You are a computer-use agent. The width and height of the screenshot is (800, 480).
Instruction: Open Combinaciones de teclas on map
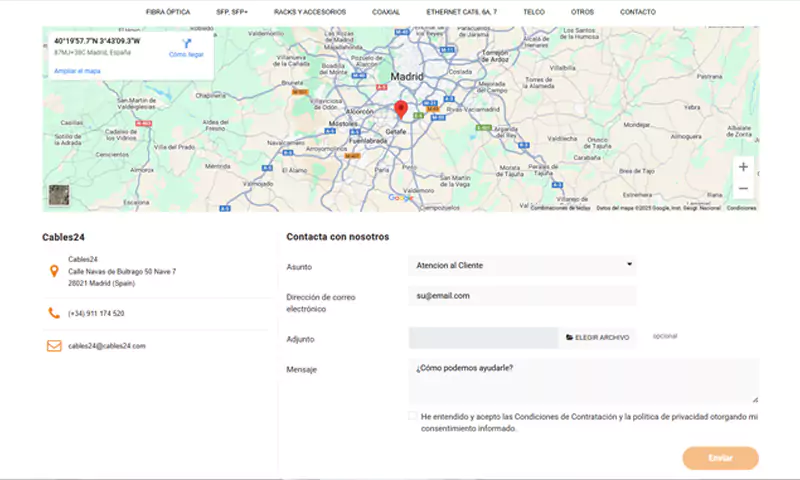(x=560, y=208)
